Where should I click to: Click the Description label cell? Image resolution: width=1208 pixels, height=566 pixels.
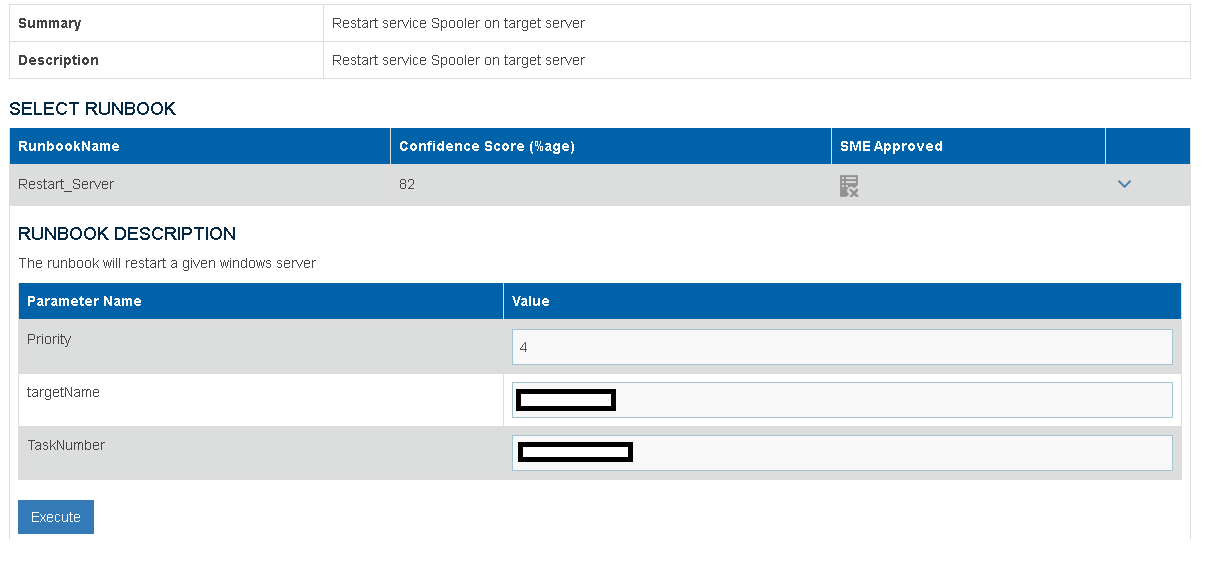[58, 60]
